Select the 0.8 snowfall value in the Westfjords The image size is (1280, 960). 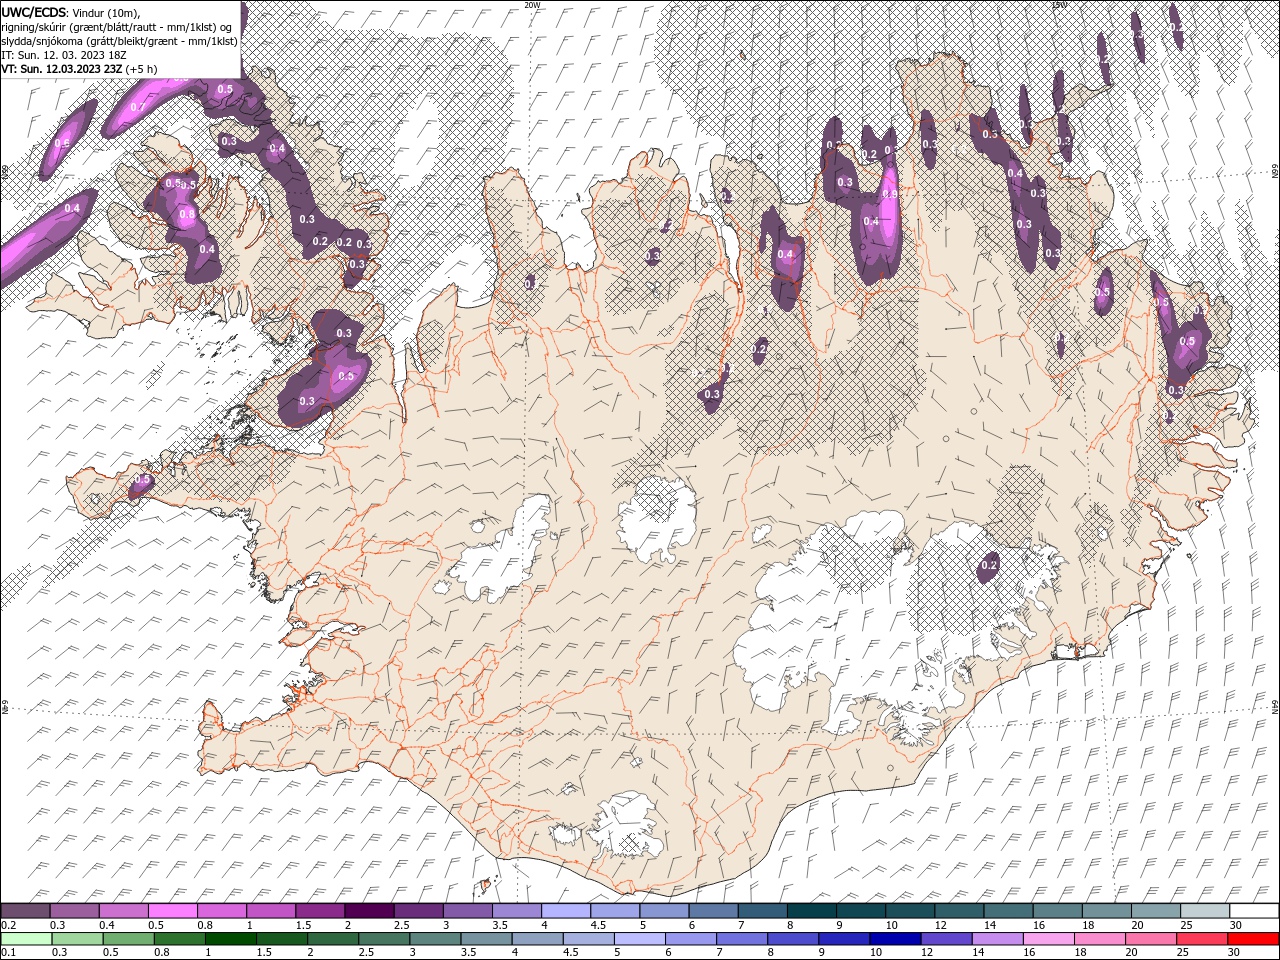tap(186, 214)
